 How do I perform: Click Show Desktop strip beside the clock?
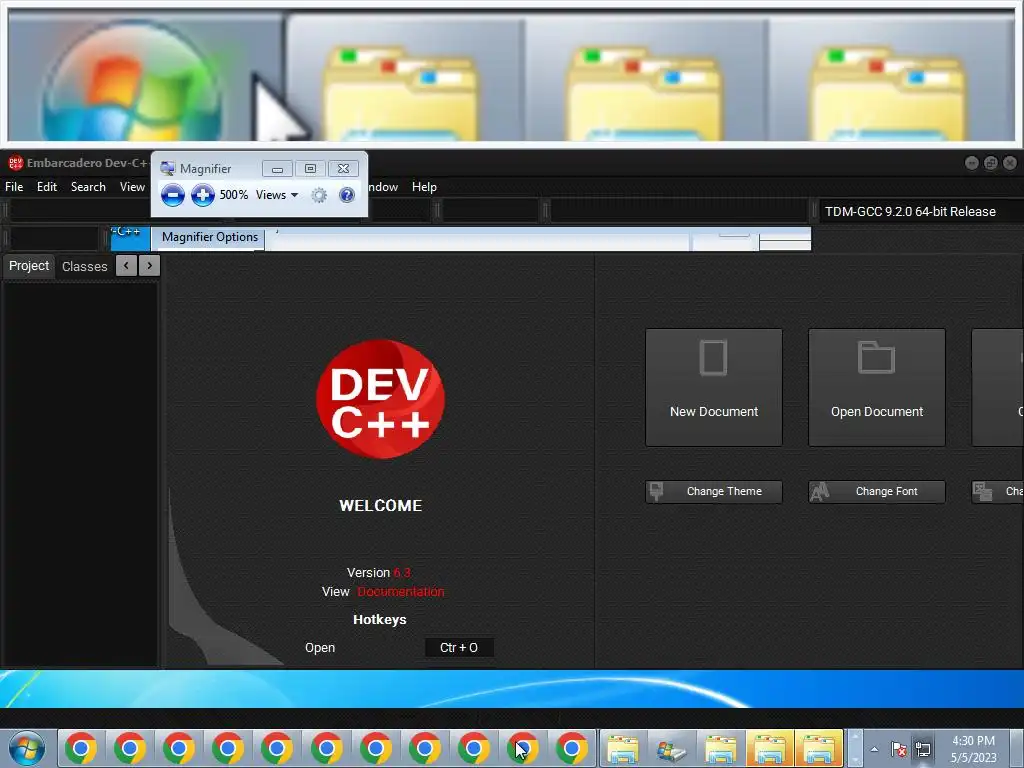click(1016, 748)
